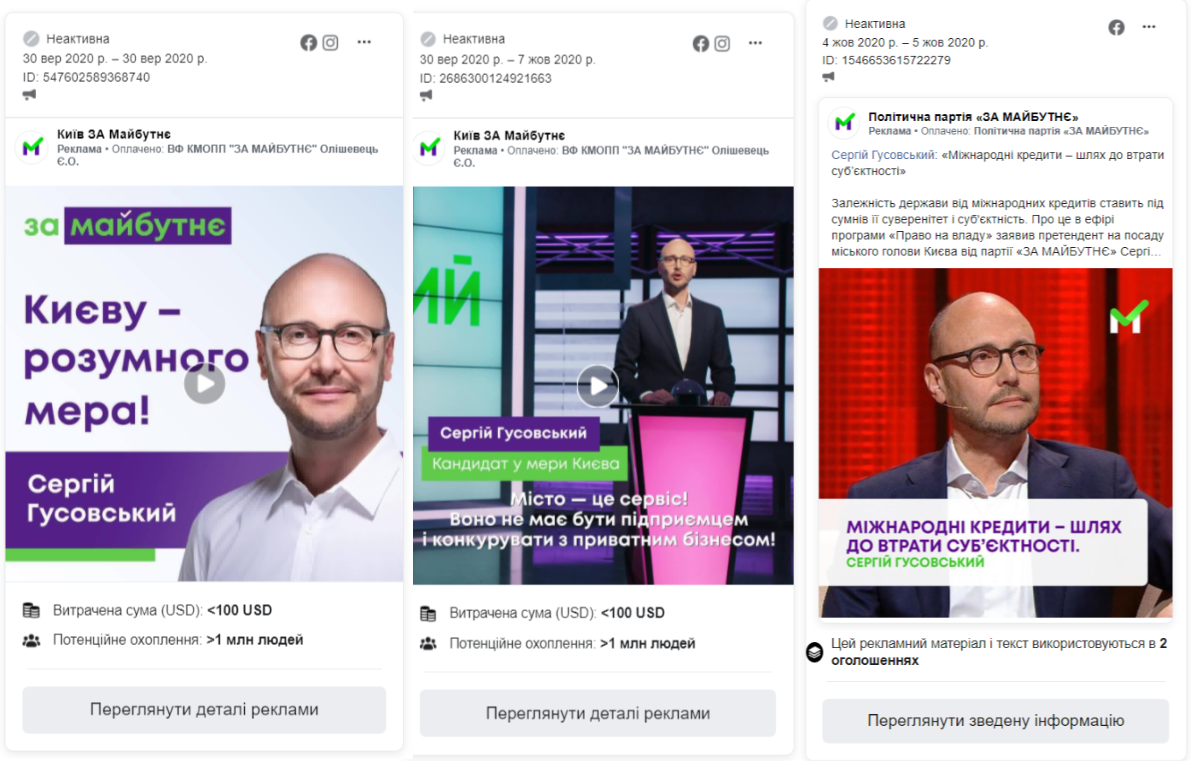
Task: Click the 'Міжнародні кредити' ad image
Action: tap(995, 442)
